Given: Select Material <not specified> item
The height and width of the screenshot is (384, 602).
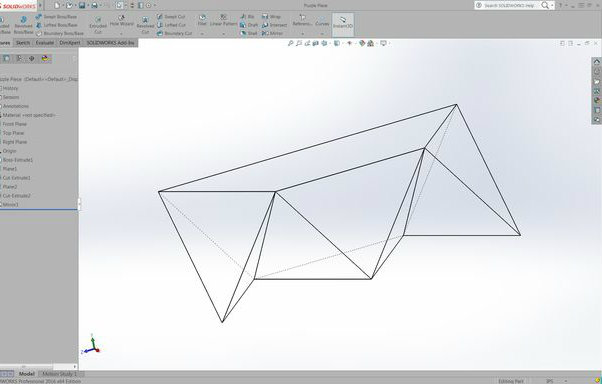Looking at the screenshot, I should click(28, 115).
